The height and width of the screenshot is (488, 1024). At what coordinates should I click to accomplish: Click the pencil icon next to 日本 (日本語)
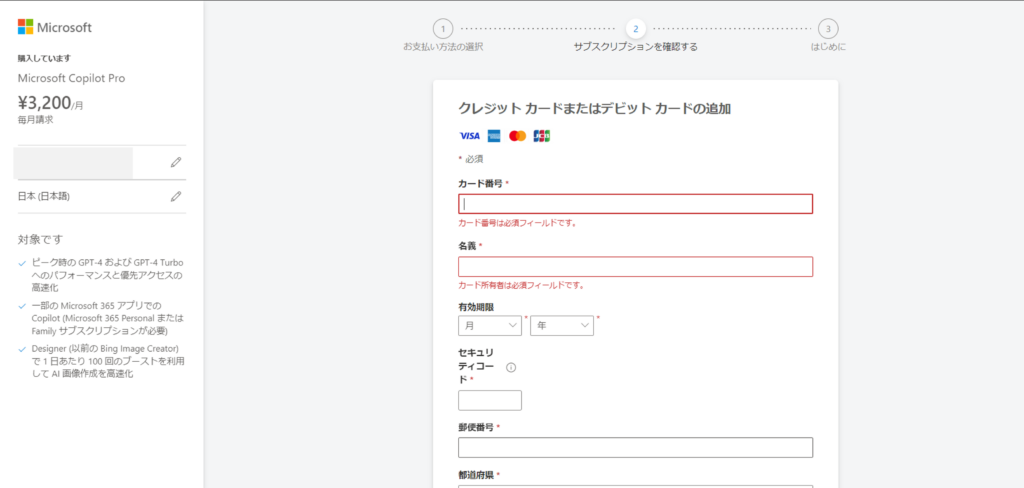tap(176, 196)
